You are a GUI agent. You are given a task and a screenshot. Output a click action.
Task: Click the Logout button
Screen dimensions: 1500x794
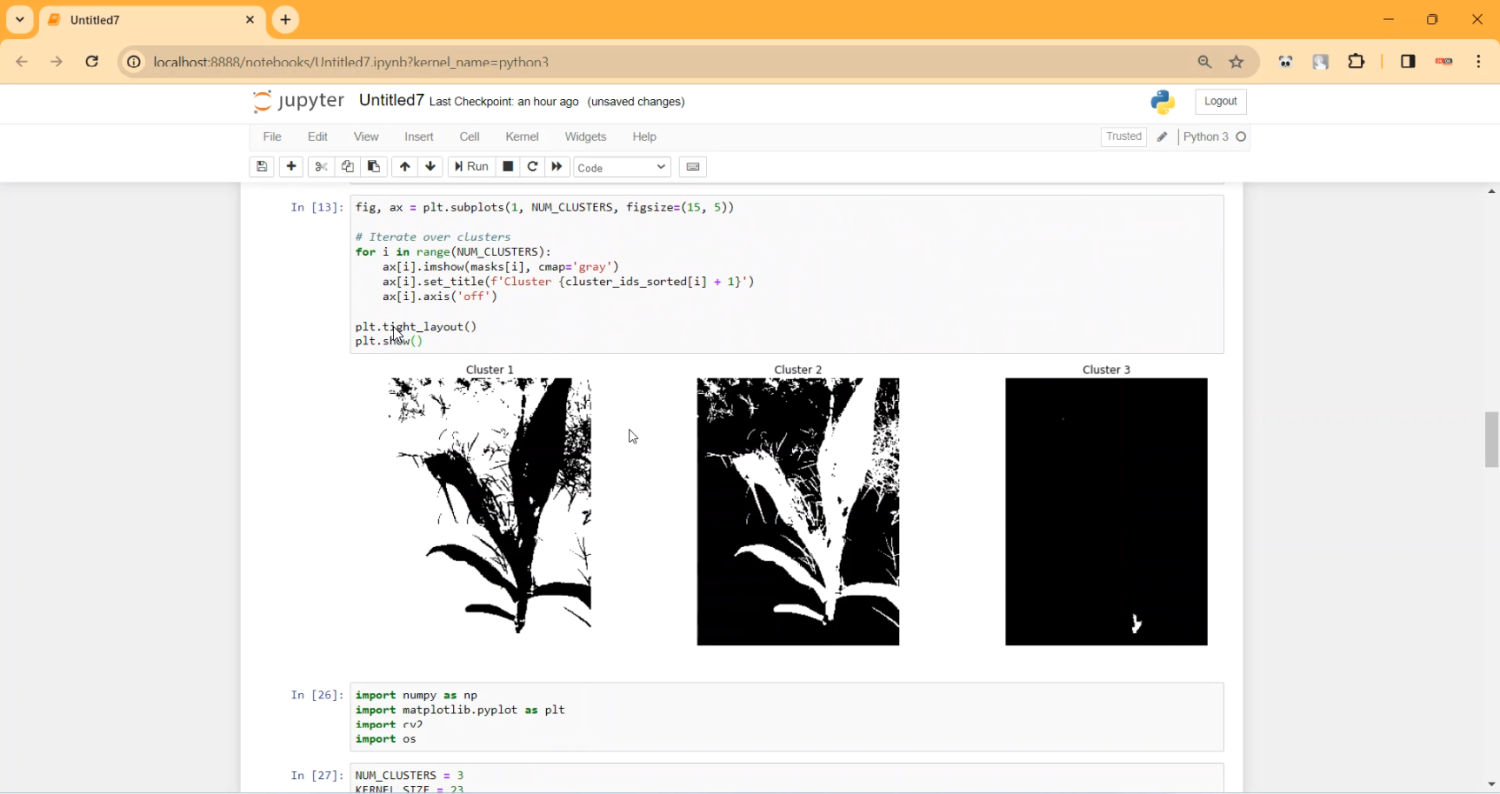[x=1220, y=101]
